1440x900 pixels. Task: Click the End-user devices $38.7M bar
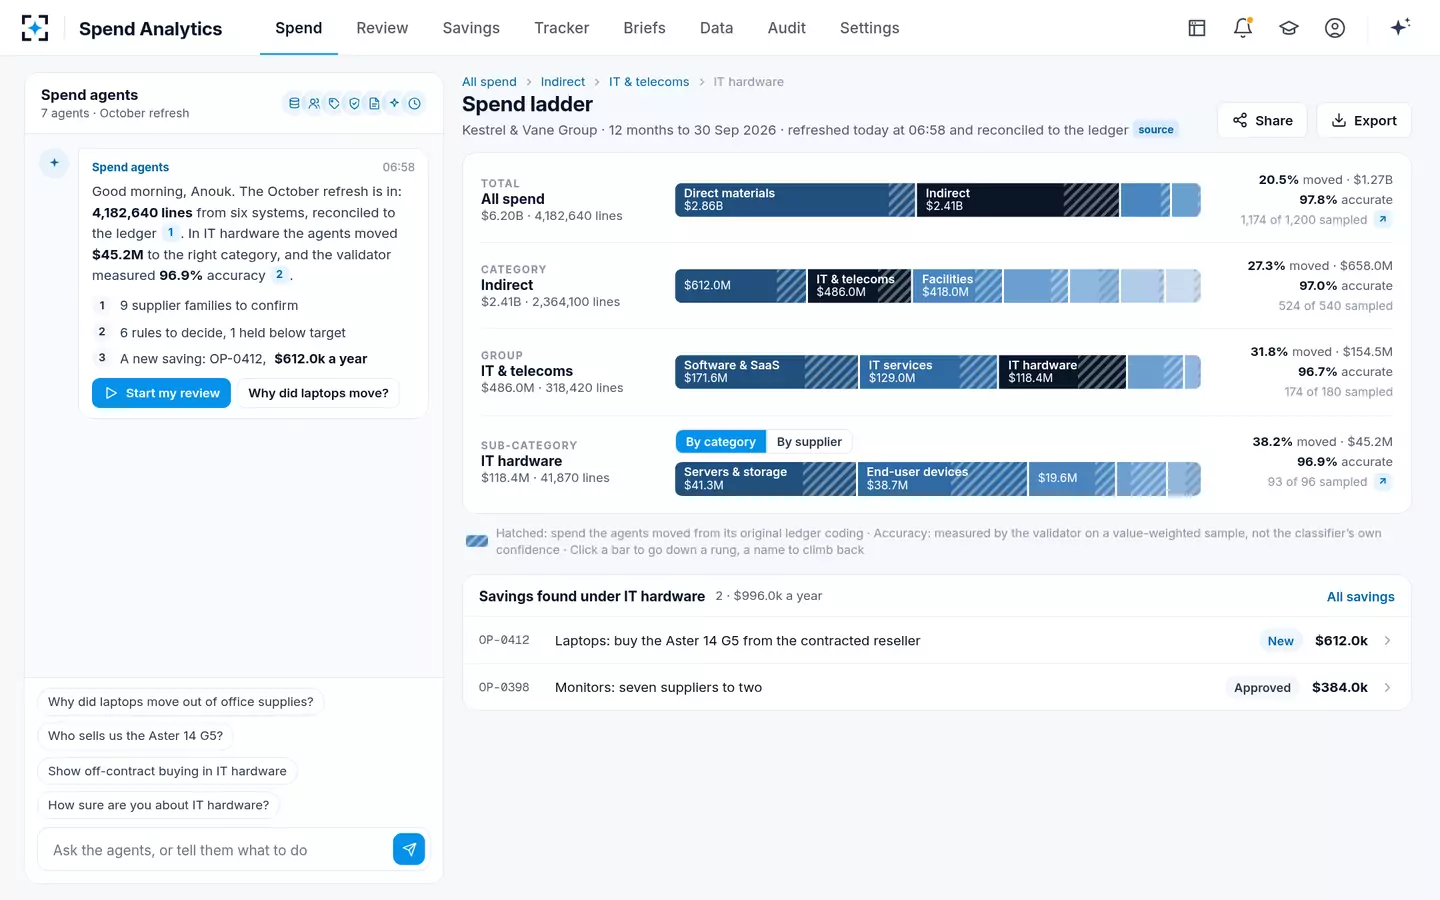pyautogui.click(x=942, y=479)
